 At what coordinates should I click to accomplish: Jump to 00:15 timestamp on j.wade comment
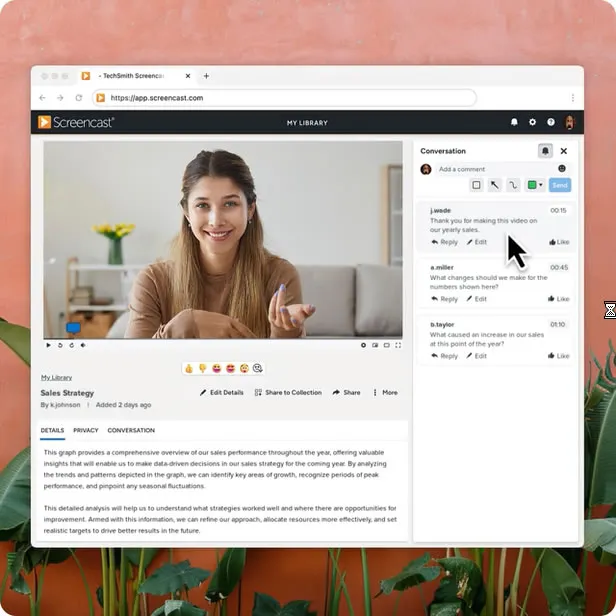[558, 211]
